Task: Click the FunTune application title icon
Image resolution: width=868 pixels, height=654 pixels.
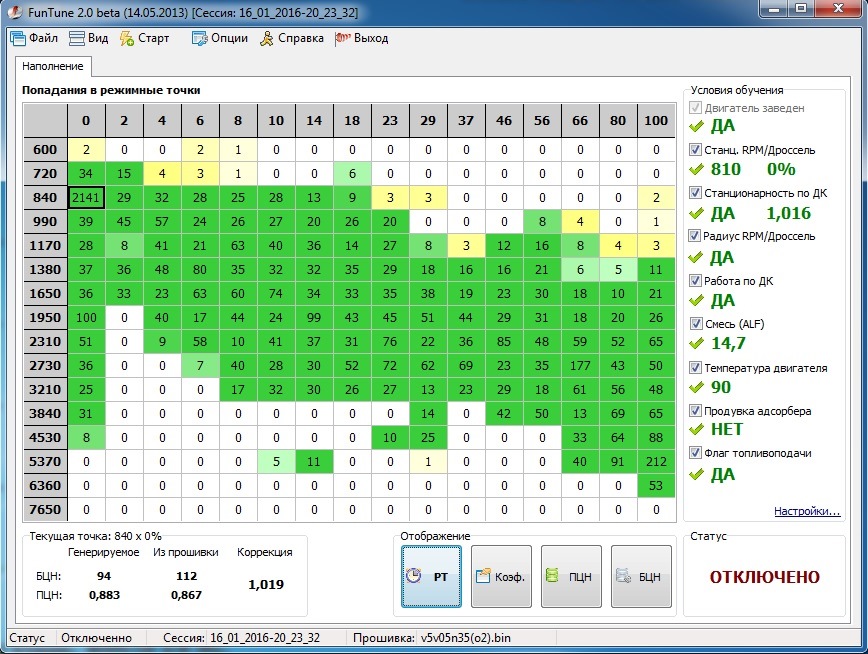Action: (x=15, y=12)
